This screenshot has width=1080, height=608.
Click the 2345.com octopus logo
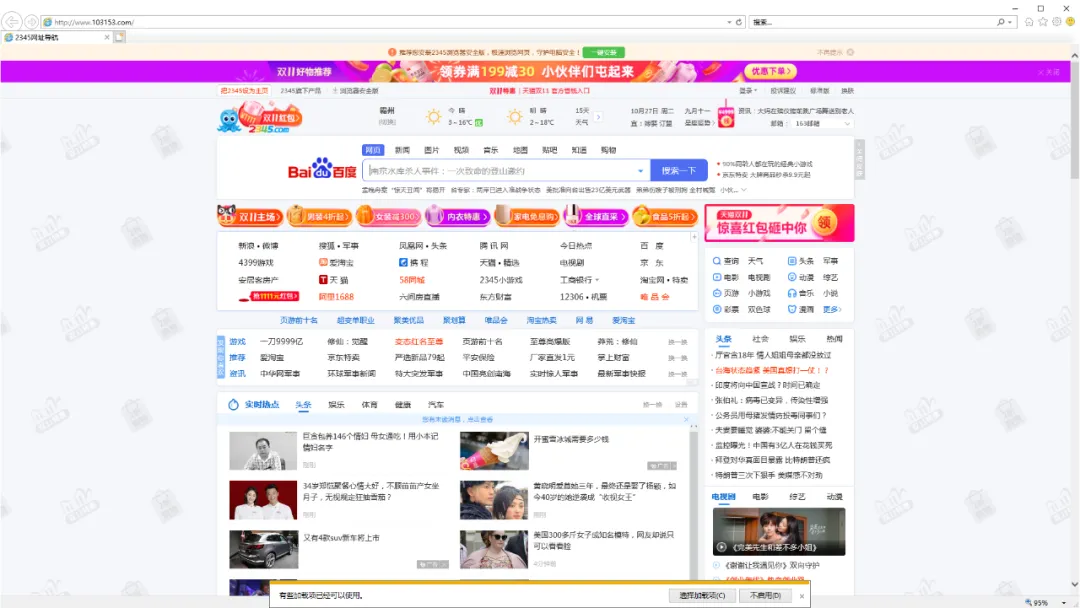click(x=260, y=117)
